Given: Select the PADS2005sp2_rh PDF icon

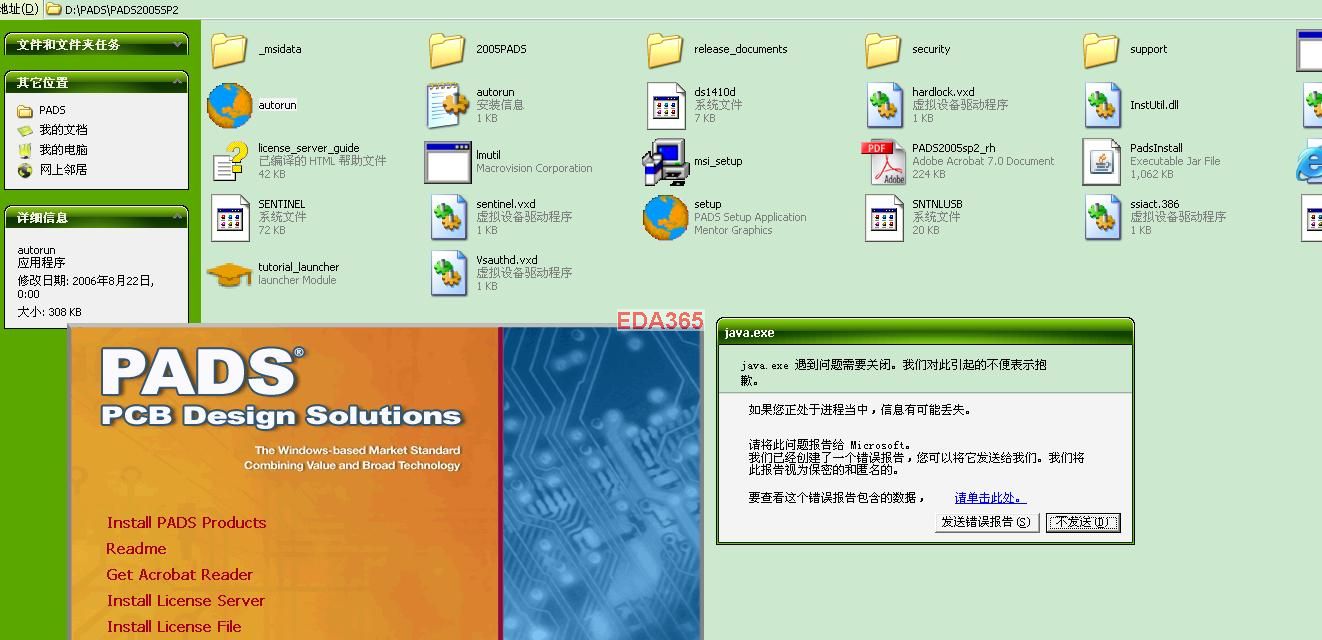Looking at the screenshot, I should coord(883,161).
